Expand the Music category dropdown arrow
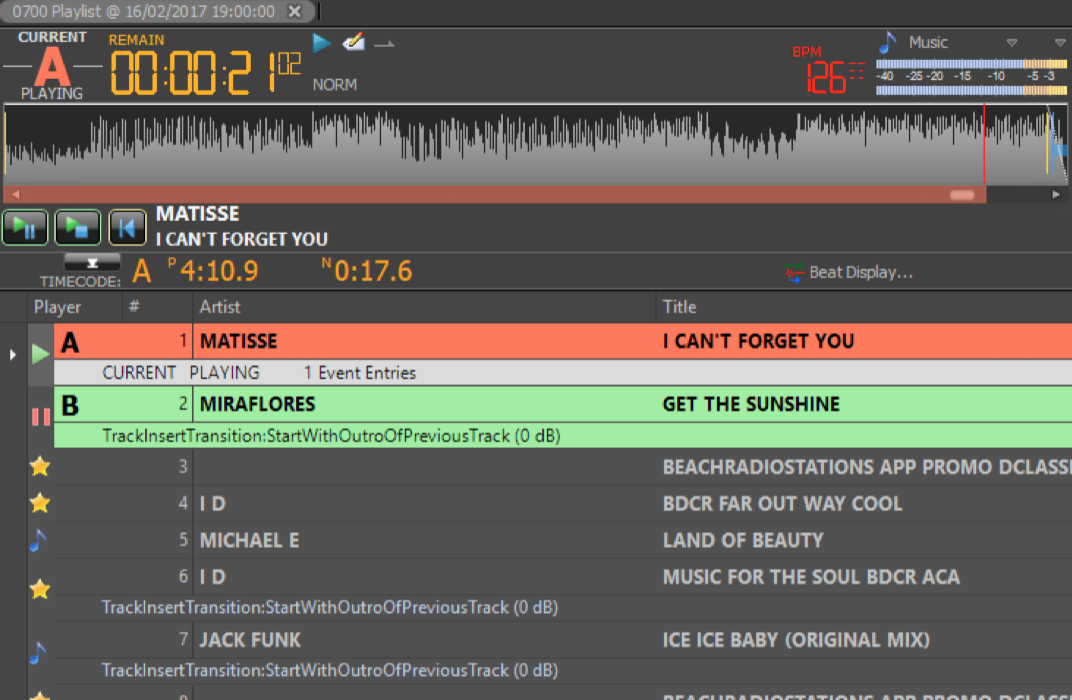This screenshot has width=1072, height=700. pyautogui.click(x=1012, y=43)
